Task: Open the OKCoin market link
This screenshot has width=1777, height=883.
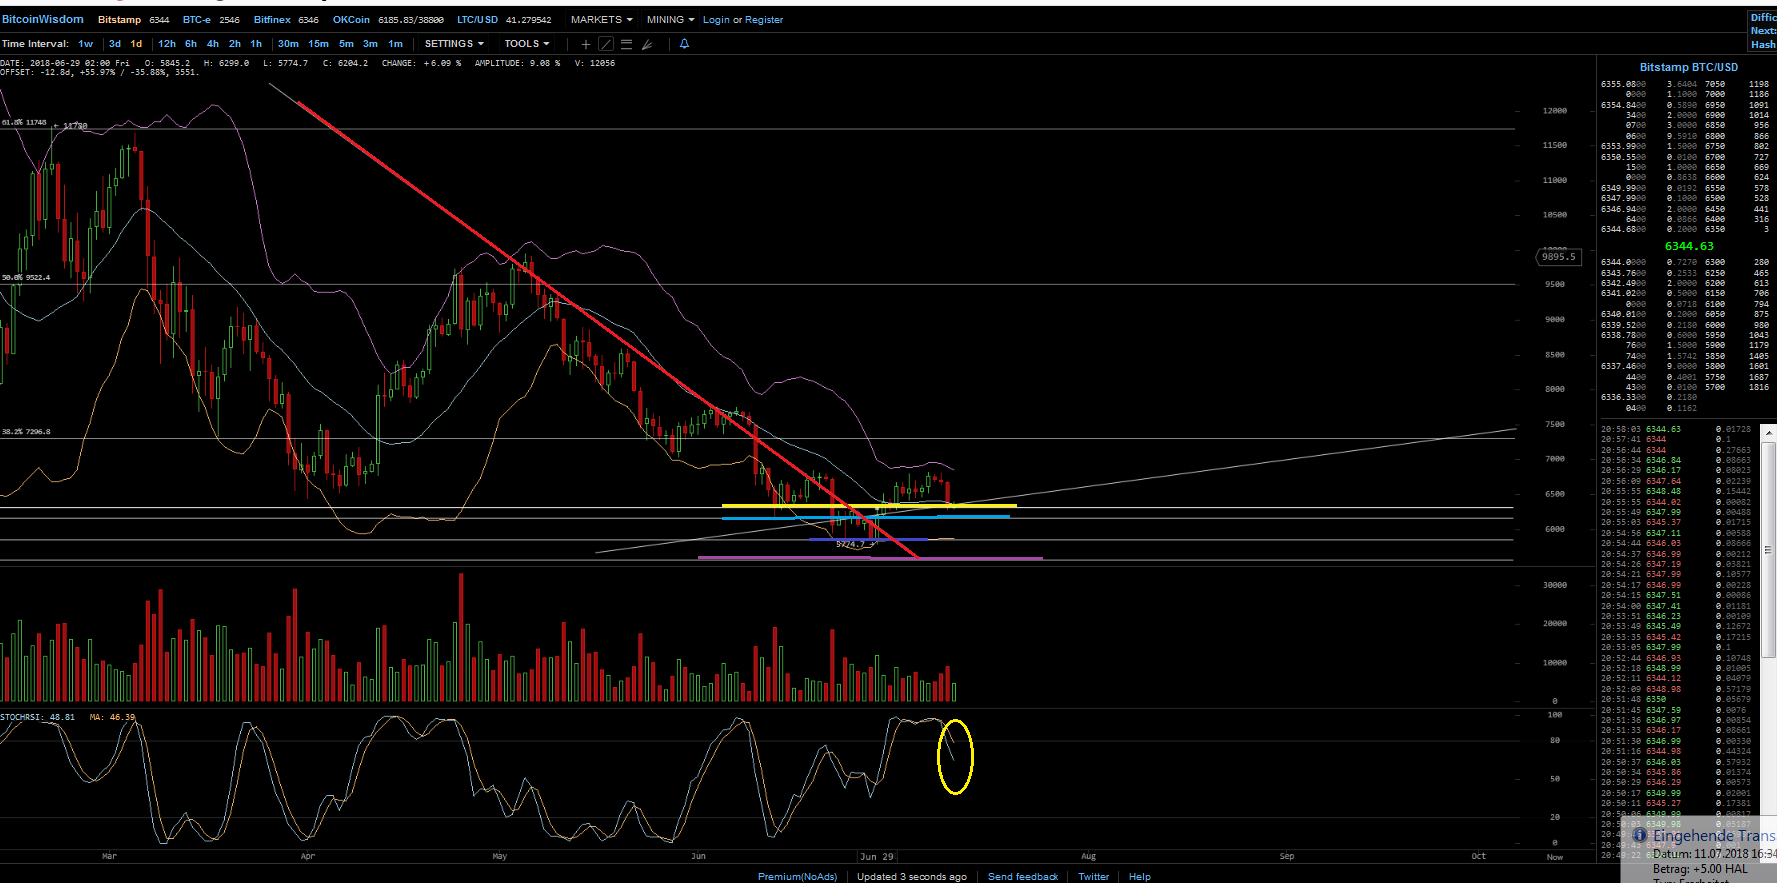Action: coord(351,20)
